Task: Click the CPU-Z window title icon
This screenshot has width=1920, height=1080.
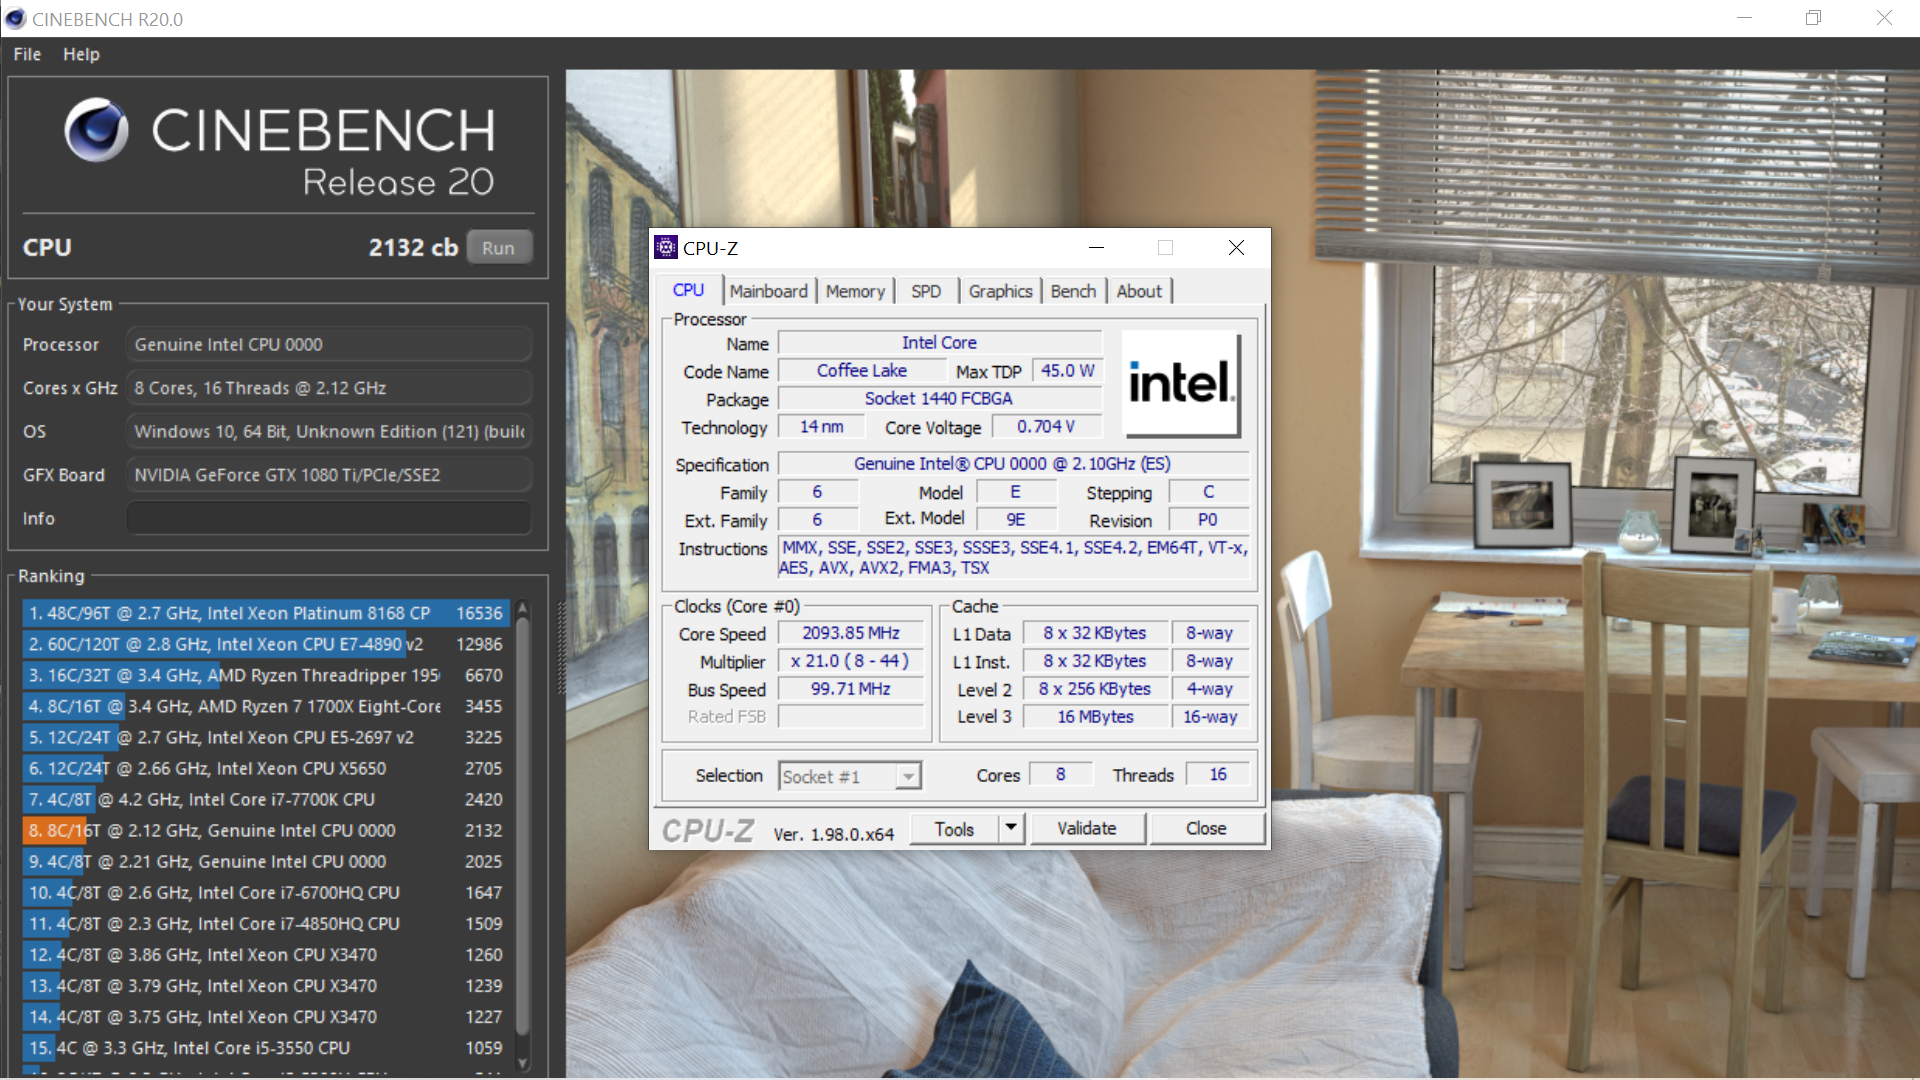Action: pos(666,248)
